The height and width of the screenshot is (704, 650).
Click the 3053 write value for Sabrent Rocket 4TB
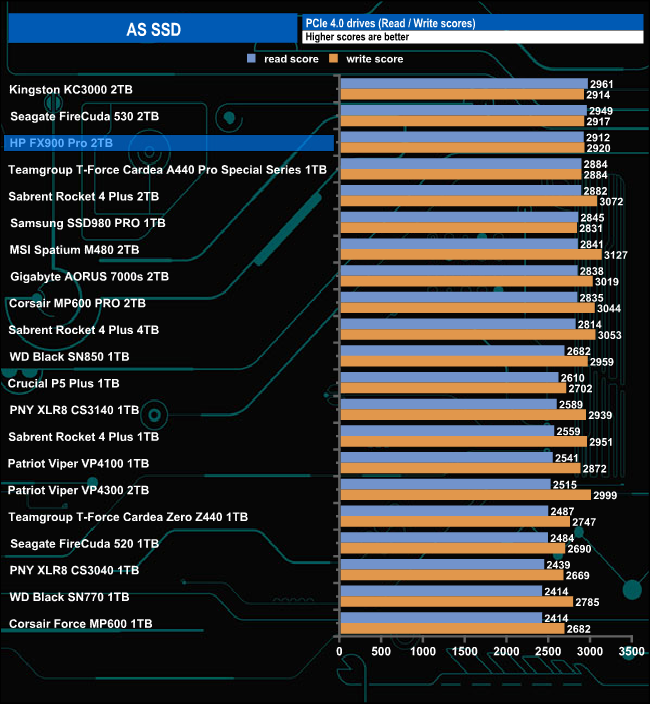610,335
